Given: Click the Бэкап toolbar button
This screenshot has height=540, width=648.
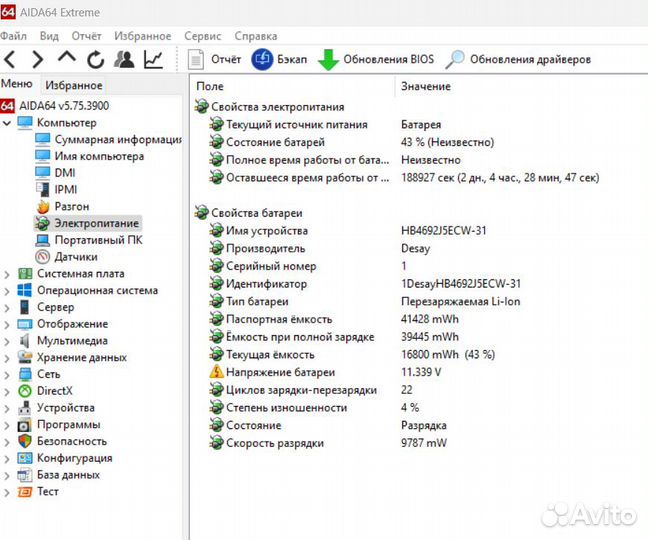Looking at the screenshot, I should (x=279, y=59).
